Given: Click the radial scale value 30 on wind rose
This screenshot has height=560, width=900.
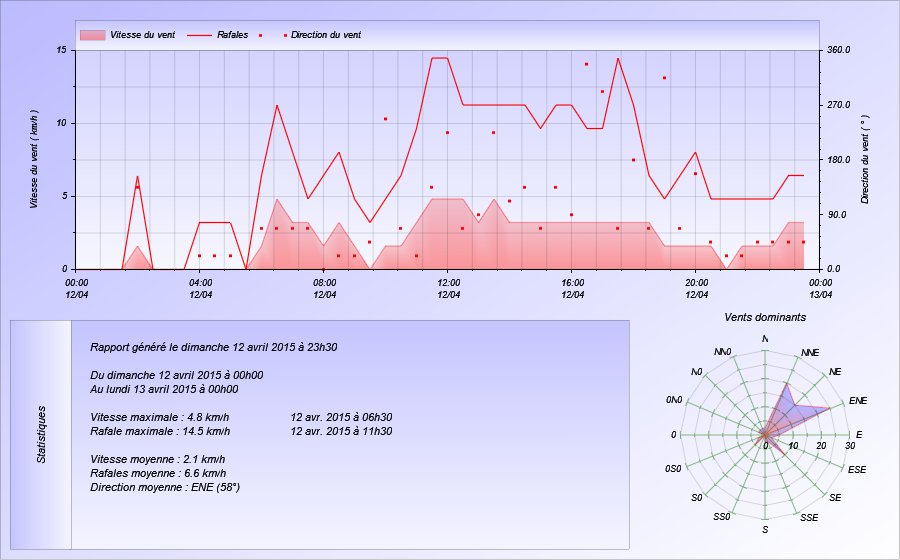Looking at the screenshot, I should [x=850, y=446].
